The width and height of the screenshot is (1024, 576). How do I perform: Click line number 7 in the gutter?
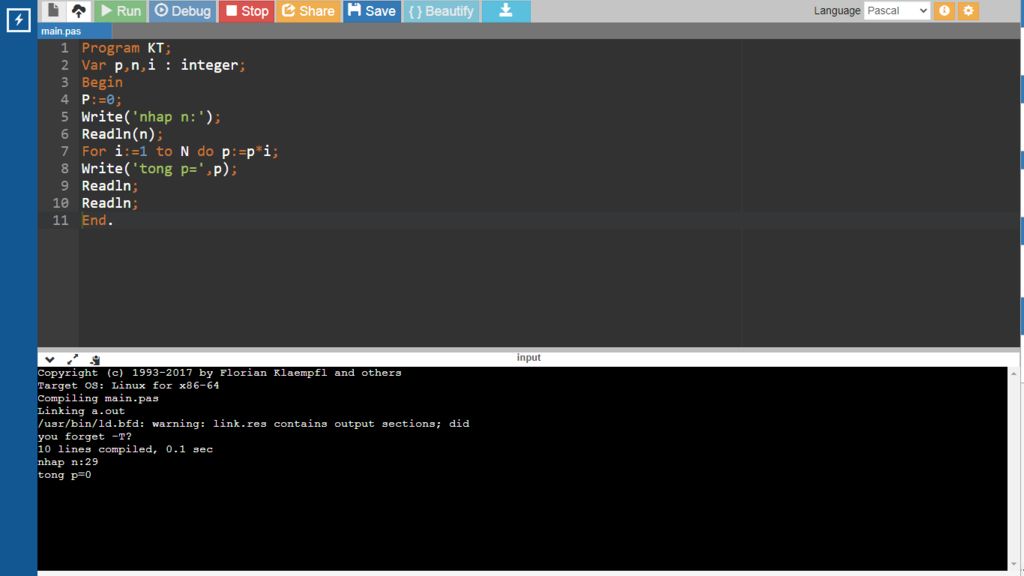coord(64,151)
